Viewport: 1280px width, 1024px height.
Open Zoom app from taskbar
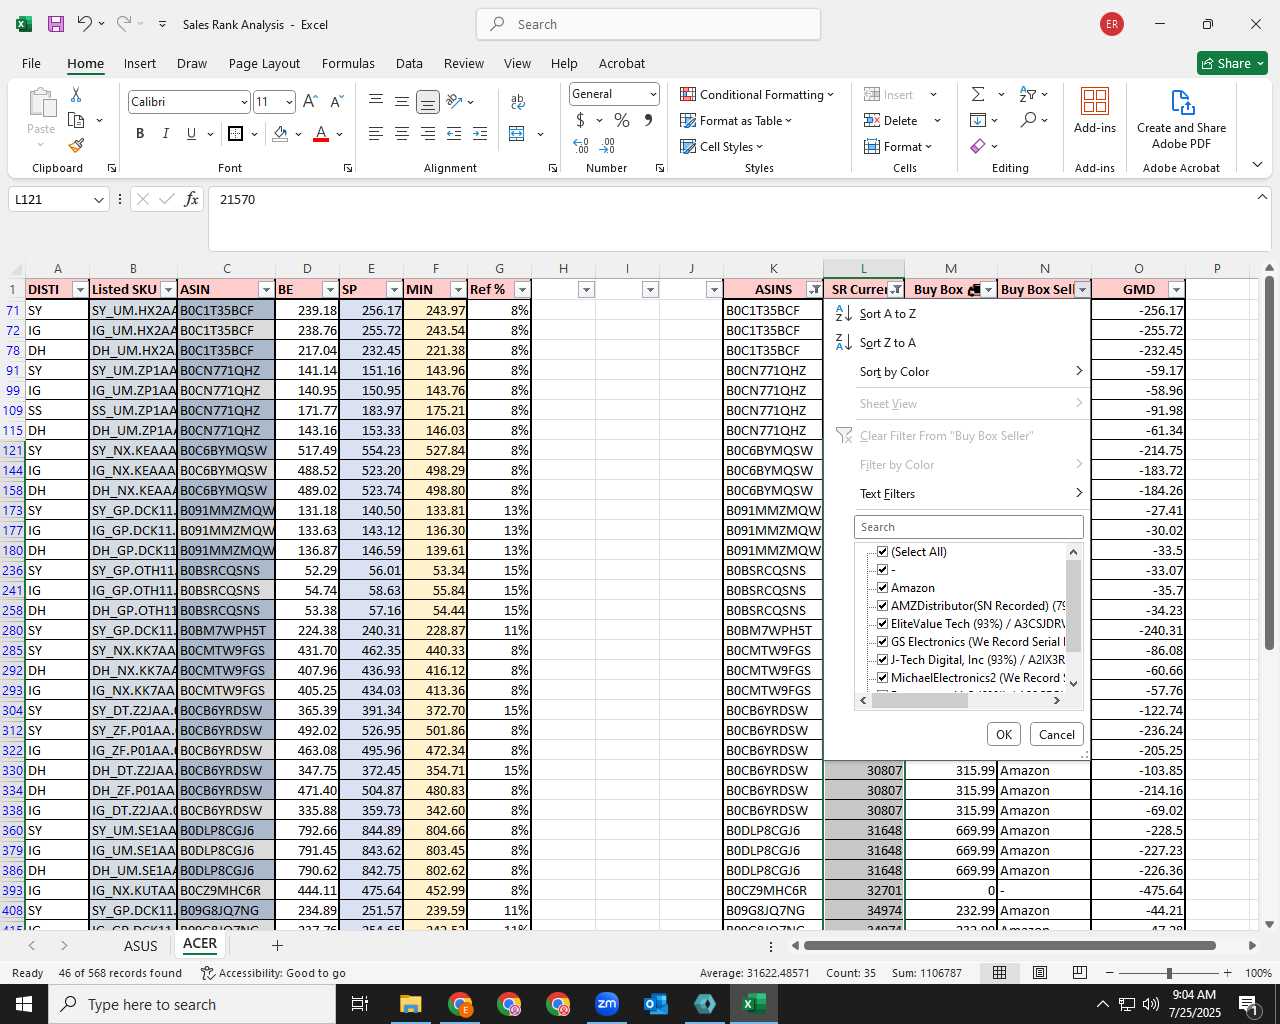click(x=607, y=1004)
